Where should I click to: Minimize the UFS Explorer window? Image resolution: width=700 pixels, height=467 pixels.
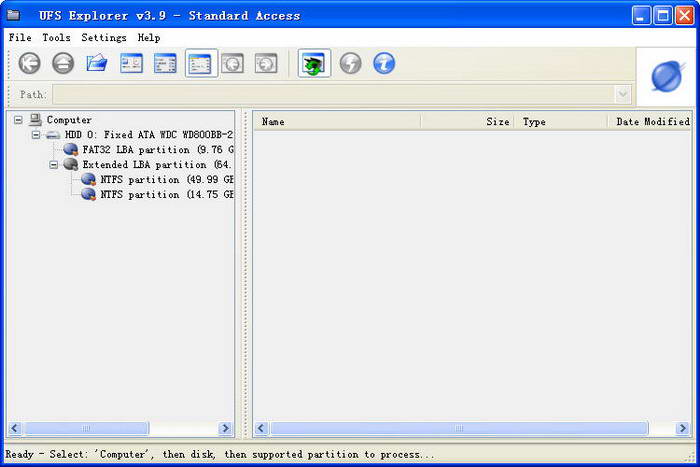641,16
